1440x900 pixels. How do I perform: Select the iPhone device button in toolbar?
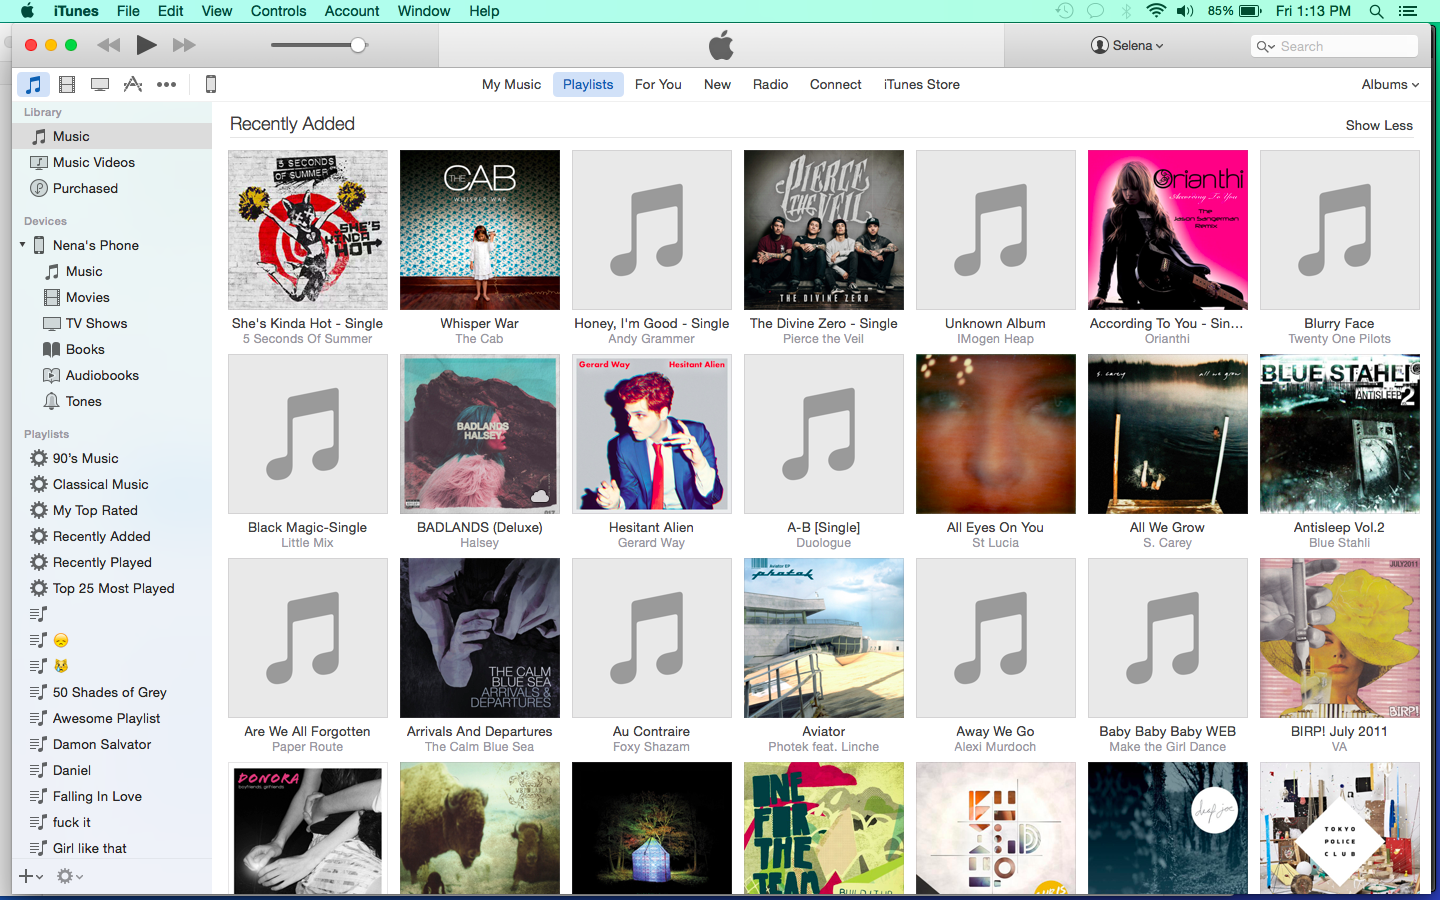210,84
